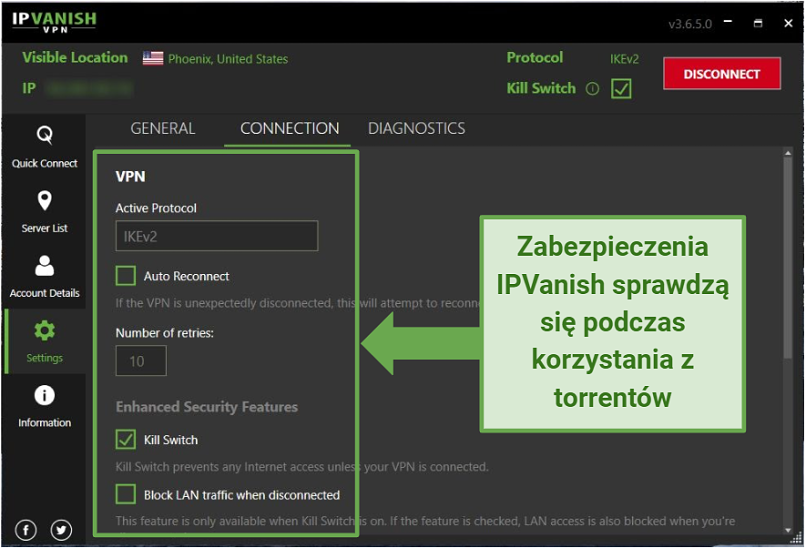Screen dimensions: 806x548
Task: Select the CONNECTION tab
Action: 289,129
